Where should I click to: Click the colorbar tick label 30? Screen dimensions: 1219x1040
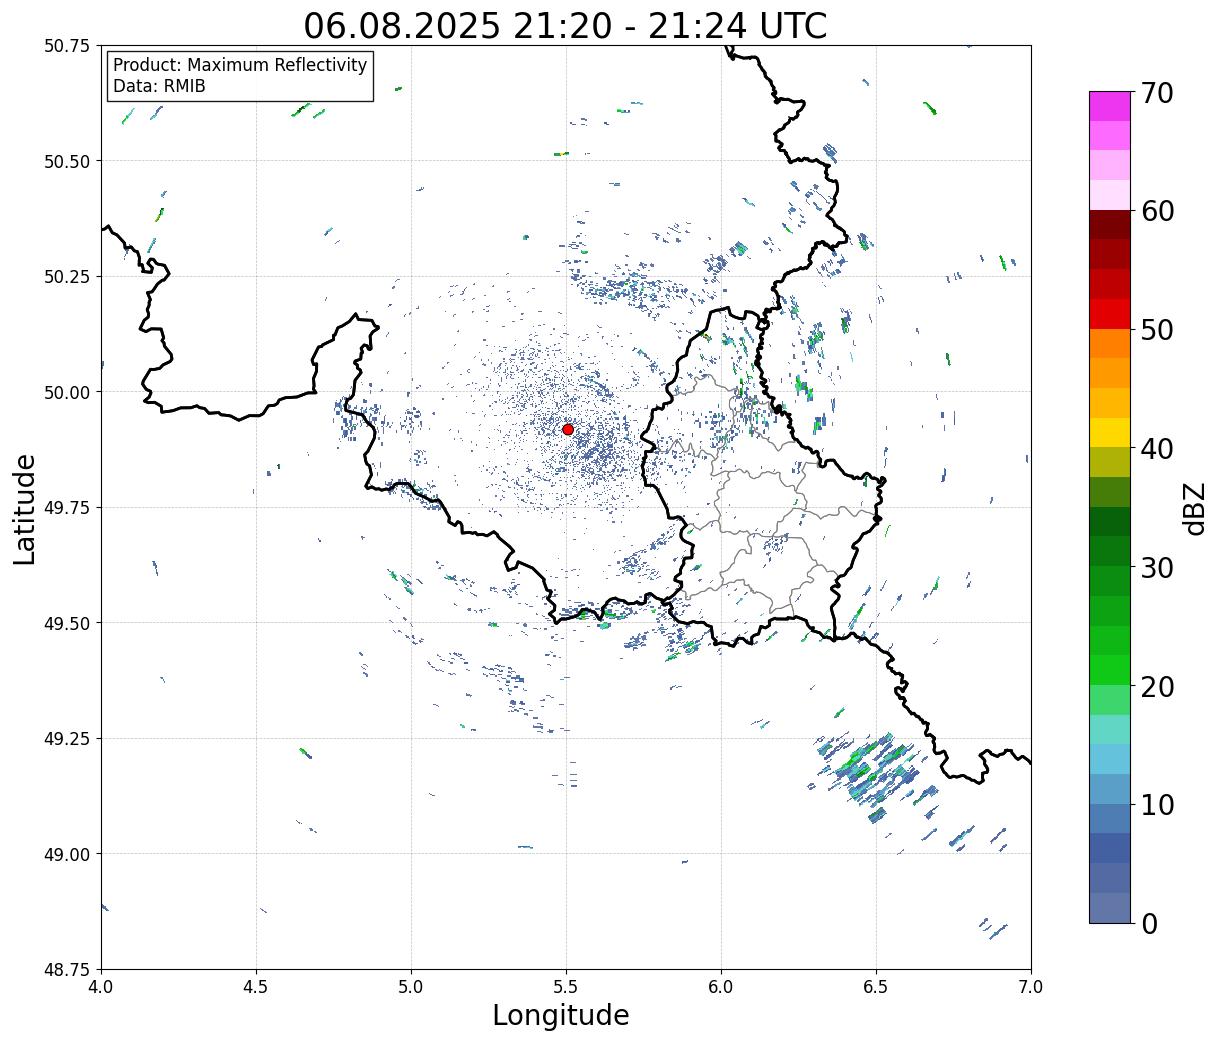click(x=1157, y=568)
